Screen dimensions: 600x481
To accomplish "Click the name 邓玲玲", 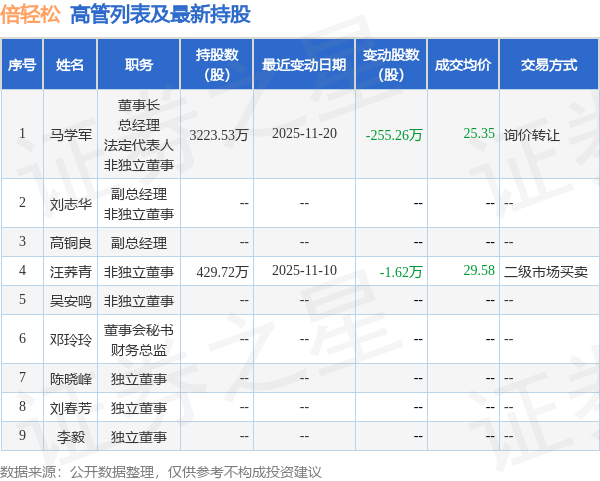I will point(71,340).
